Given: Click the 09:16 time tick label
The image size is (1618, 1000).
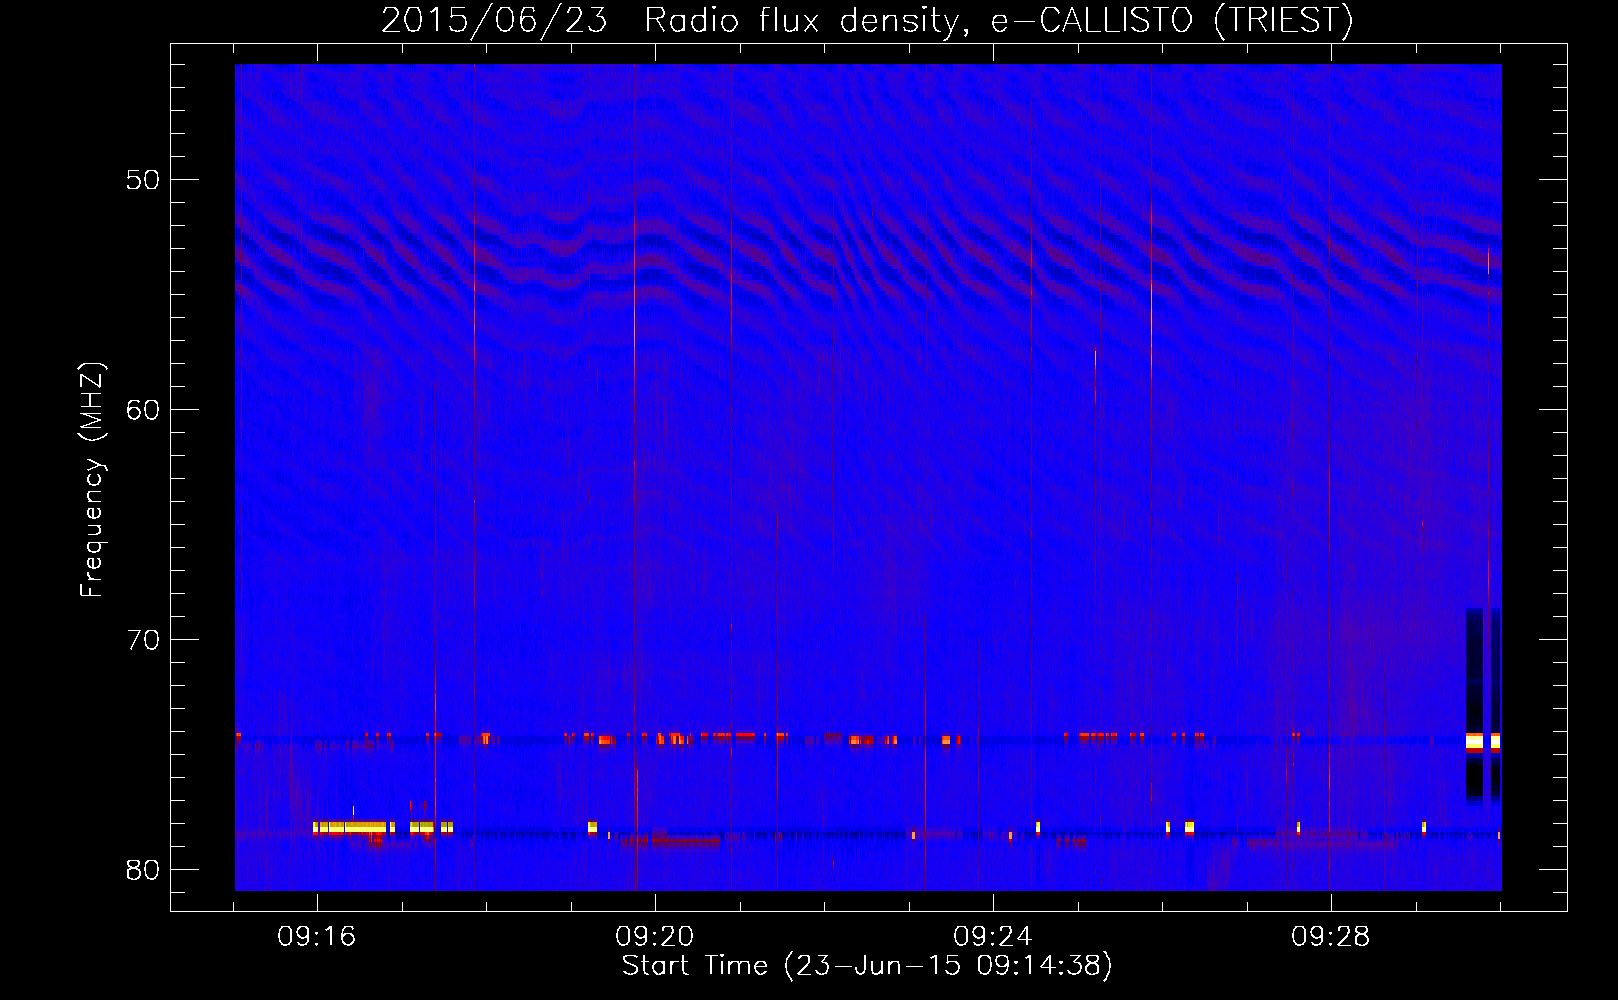Looking at the screenshot, I should click(x=317, y=937).
